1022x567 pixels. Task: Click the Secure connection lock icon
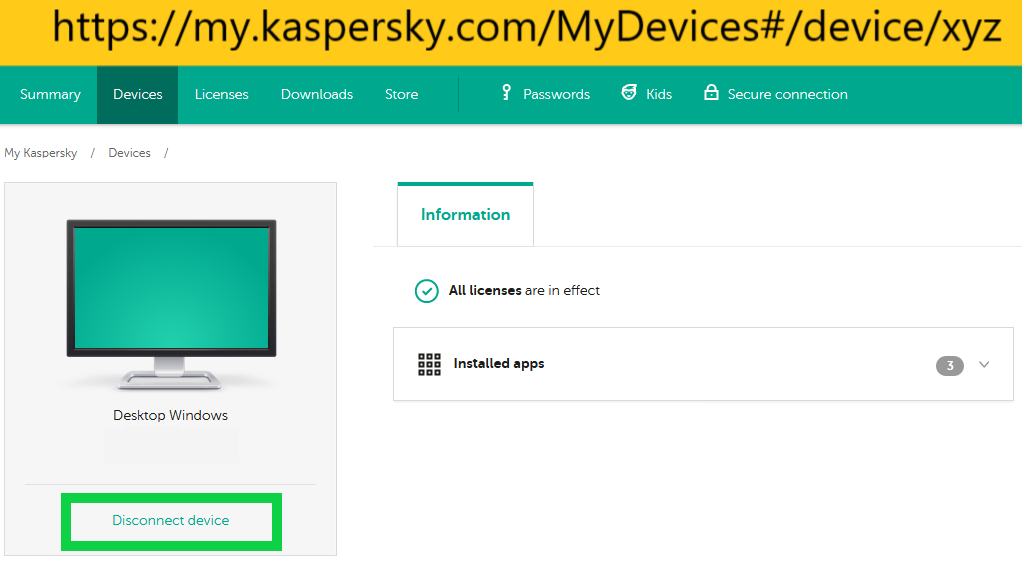pyautogui.click(x=711, y=93)
